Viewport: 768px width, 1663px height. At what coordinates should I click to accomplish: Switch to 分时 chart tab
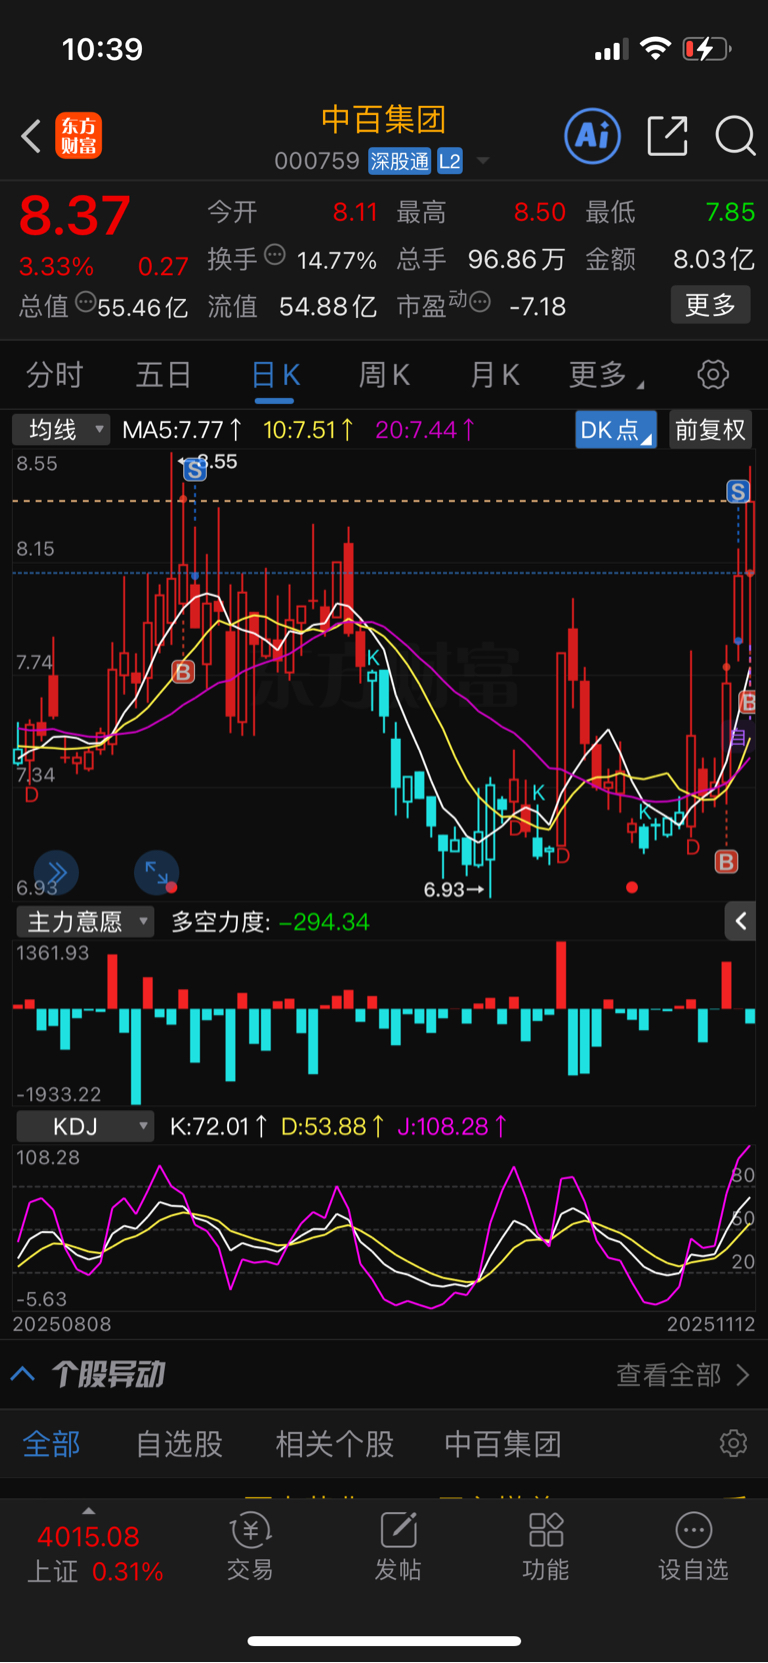pyautogui.click(x=54, y=375)
